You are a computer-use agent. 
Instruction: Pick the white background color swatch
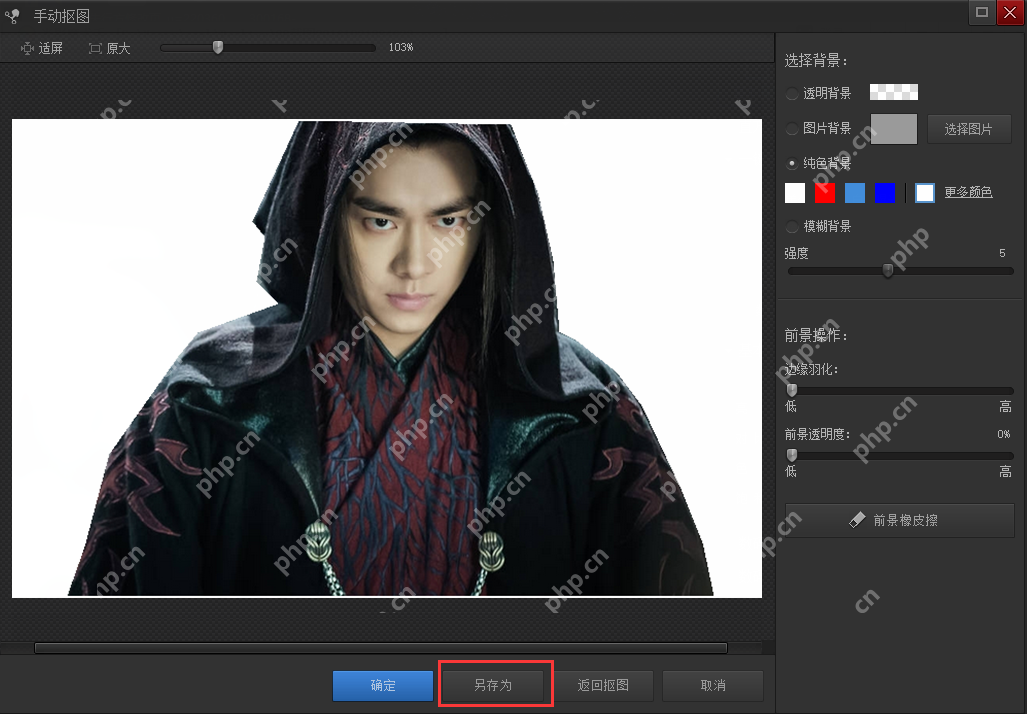click(795, 193)
